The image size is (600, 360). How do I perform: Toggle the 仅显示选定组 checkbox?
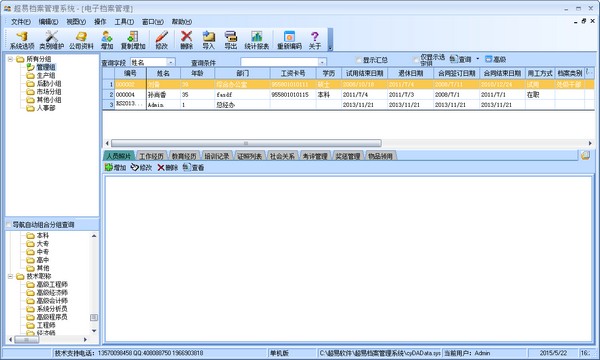(416, 60)
